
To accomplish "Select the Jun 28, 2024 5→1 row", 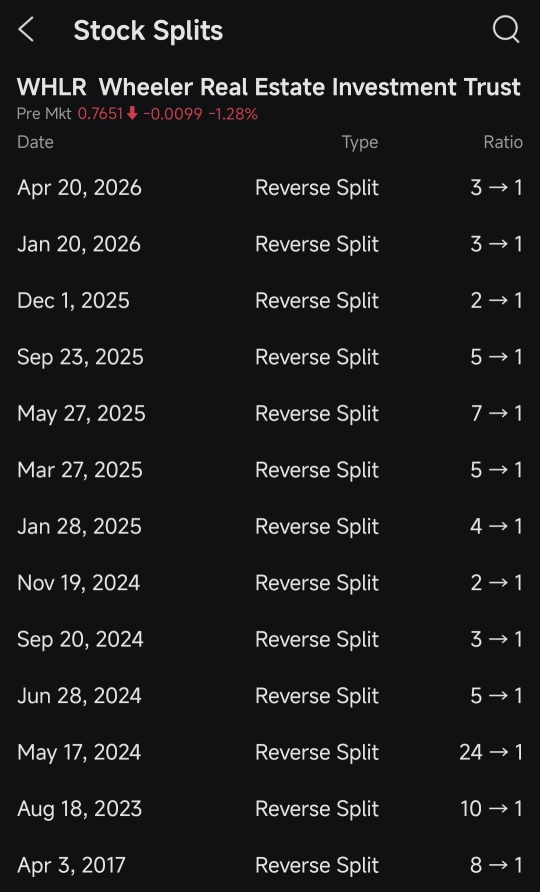I will tap(270, 695).
